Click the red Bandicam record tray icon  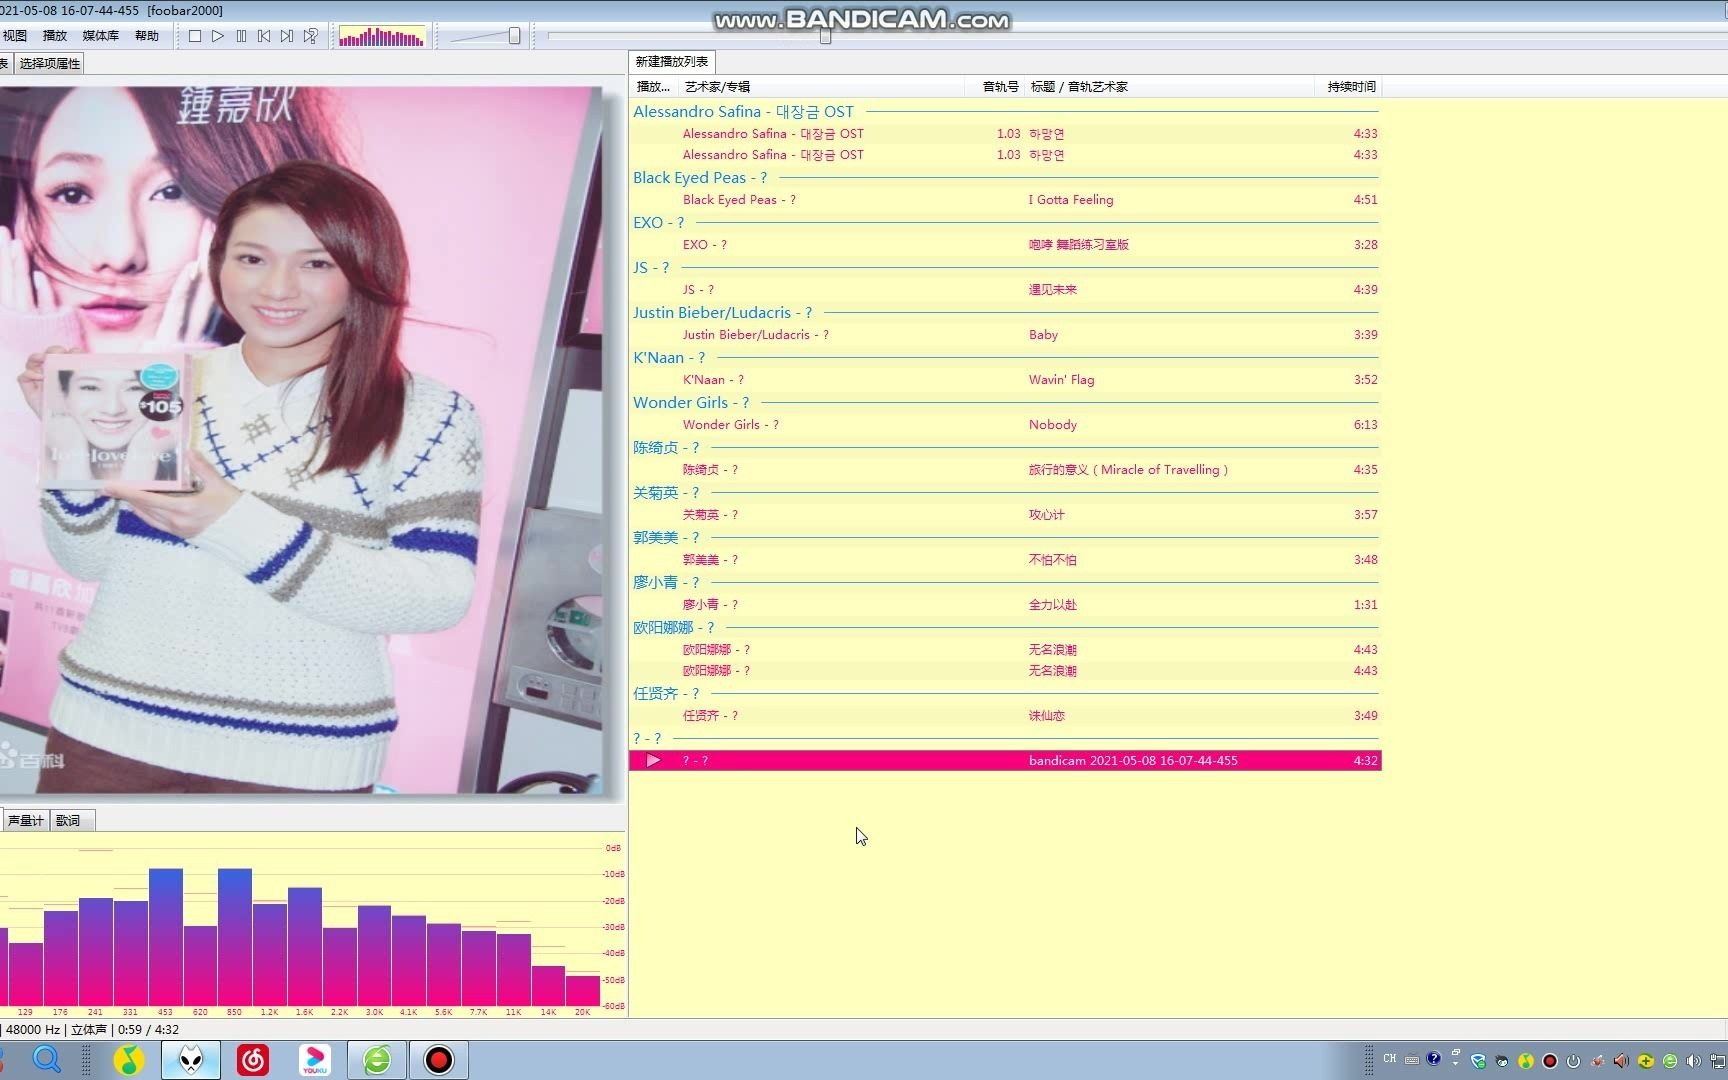[x=1550, y=1061]
